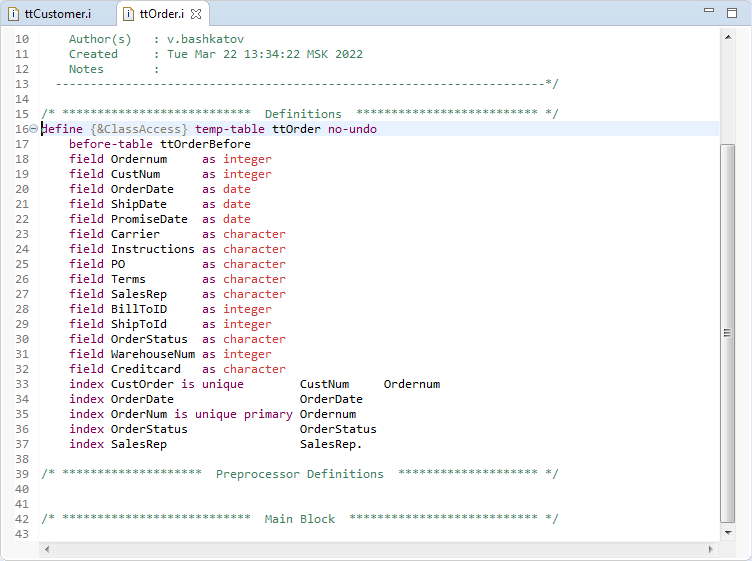752x561 pixels.
Task: Click 'character' type on line 23
Action: click(254, 234)
